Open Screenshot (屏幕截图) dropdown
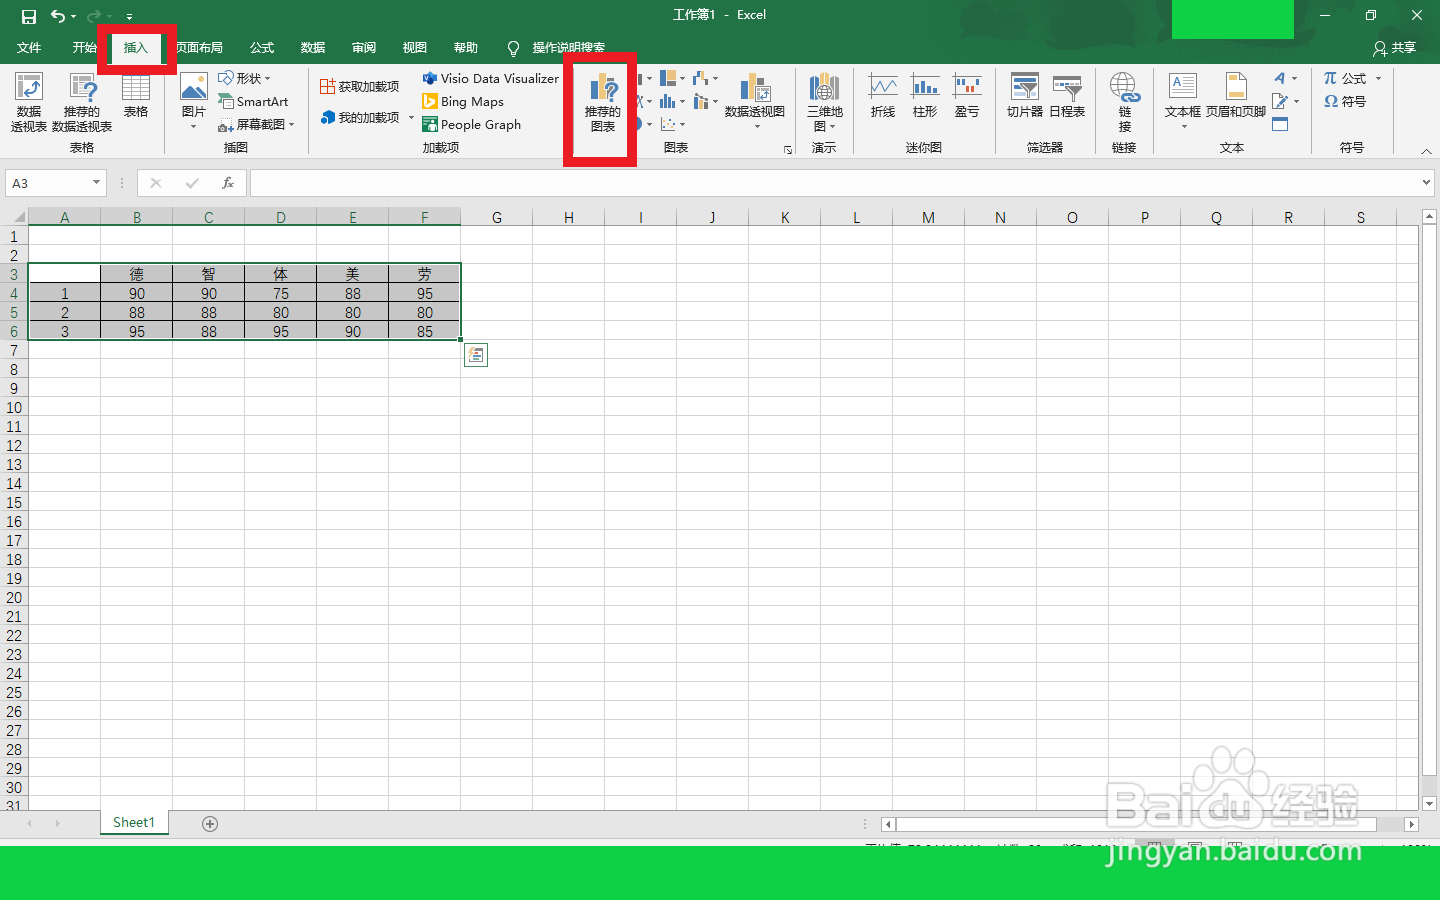This screenshot has width=1440, height=900. click(257, 124)
